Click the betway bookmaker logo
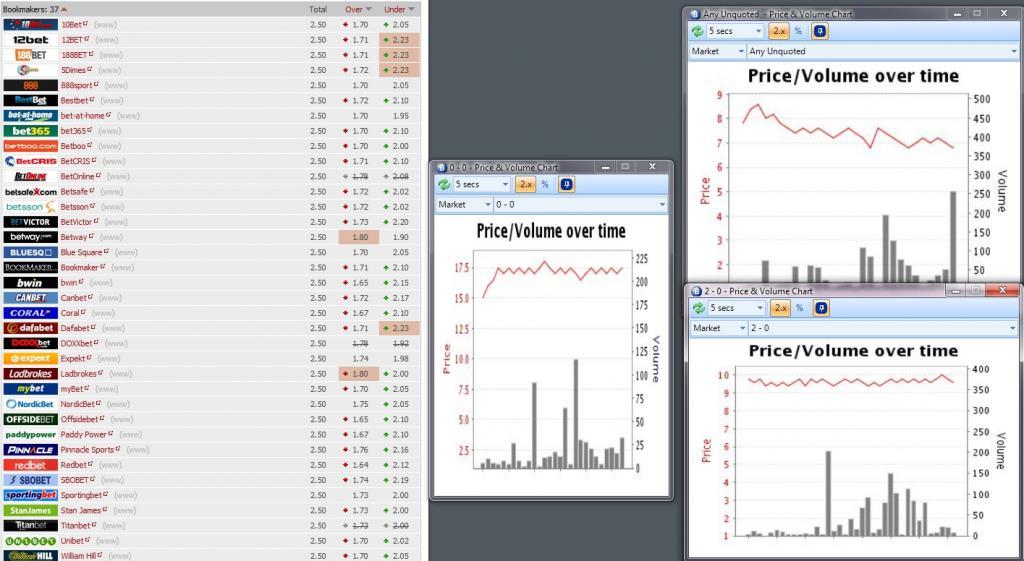Viewport: 1024px width, 561px height. point(31,237)
